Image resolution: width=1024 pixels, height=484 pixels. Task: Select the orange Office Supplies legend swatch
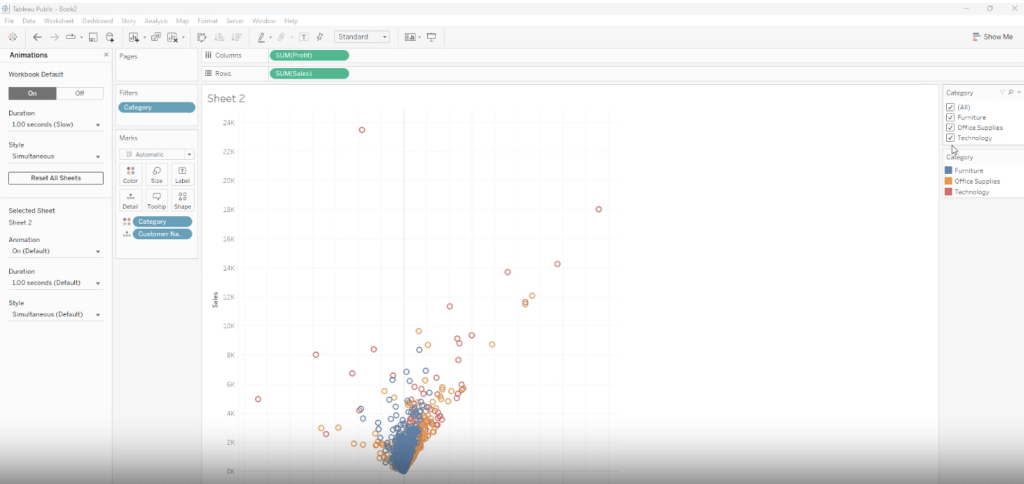tap(949, 181)
